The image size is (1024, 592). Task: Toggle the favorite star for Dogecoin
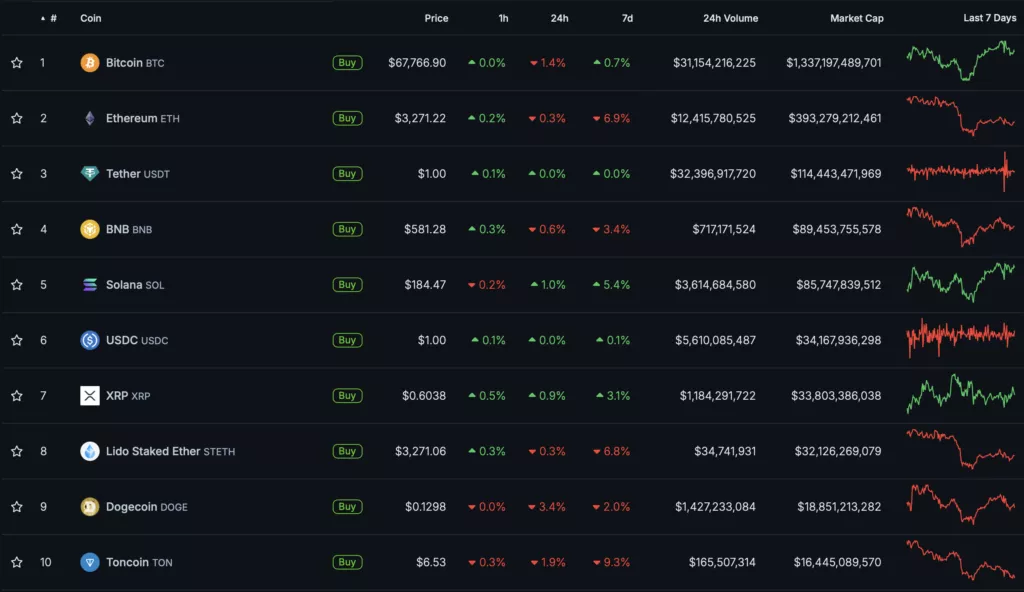(17, 507)
